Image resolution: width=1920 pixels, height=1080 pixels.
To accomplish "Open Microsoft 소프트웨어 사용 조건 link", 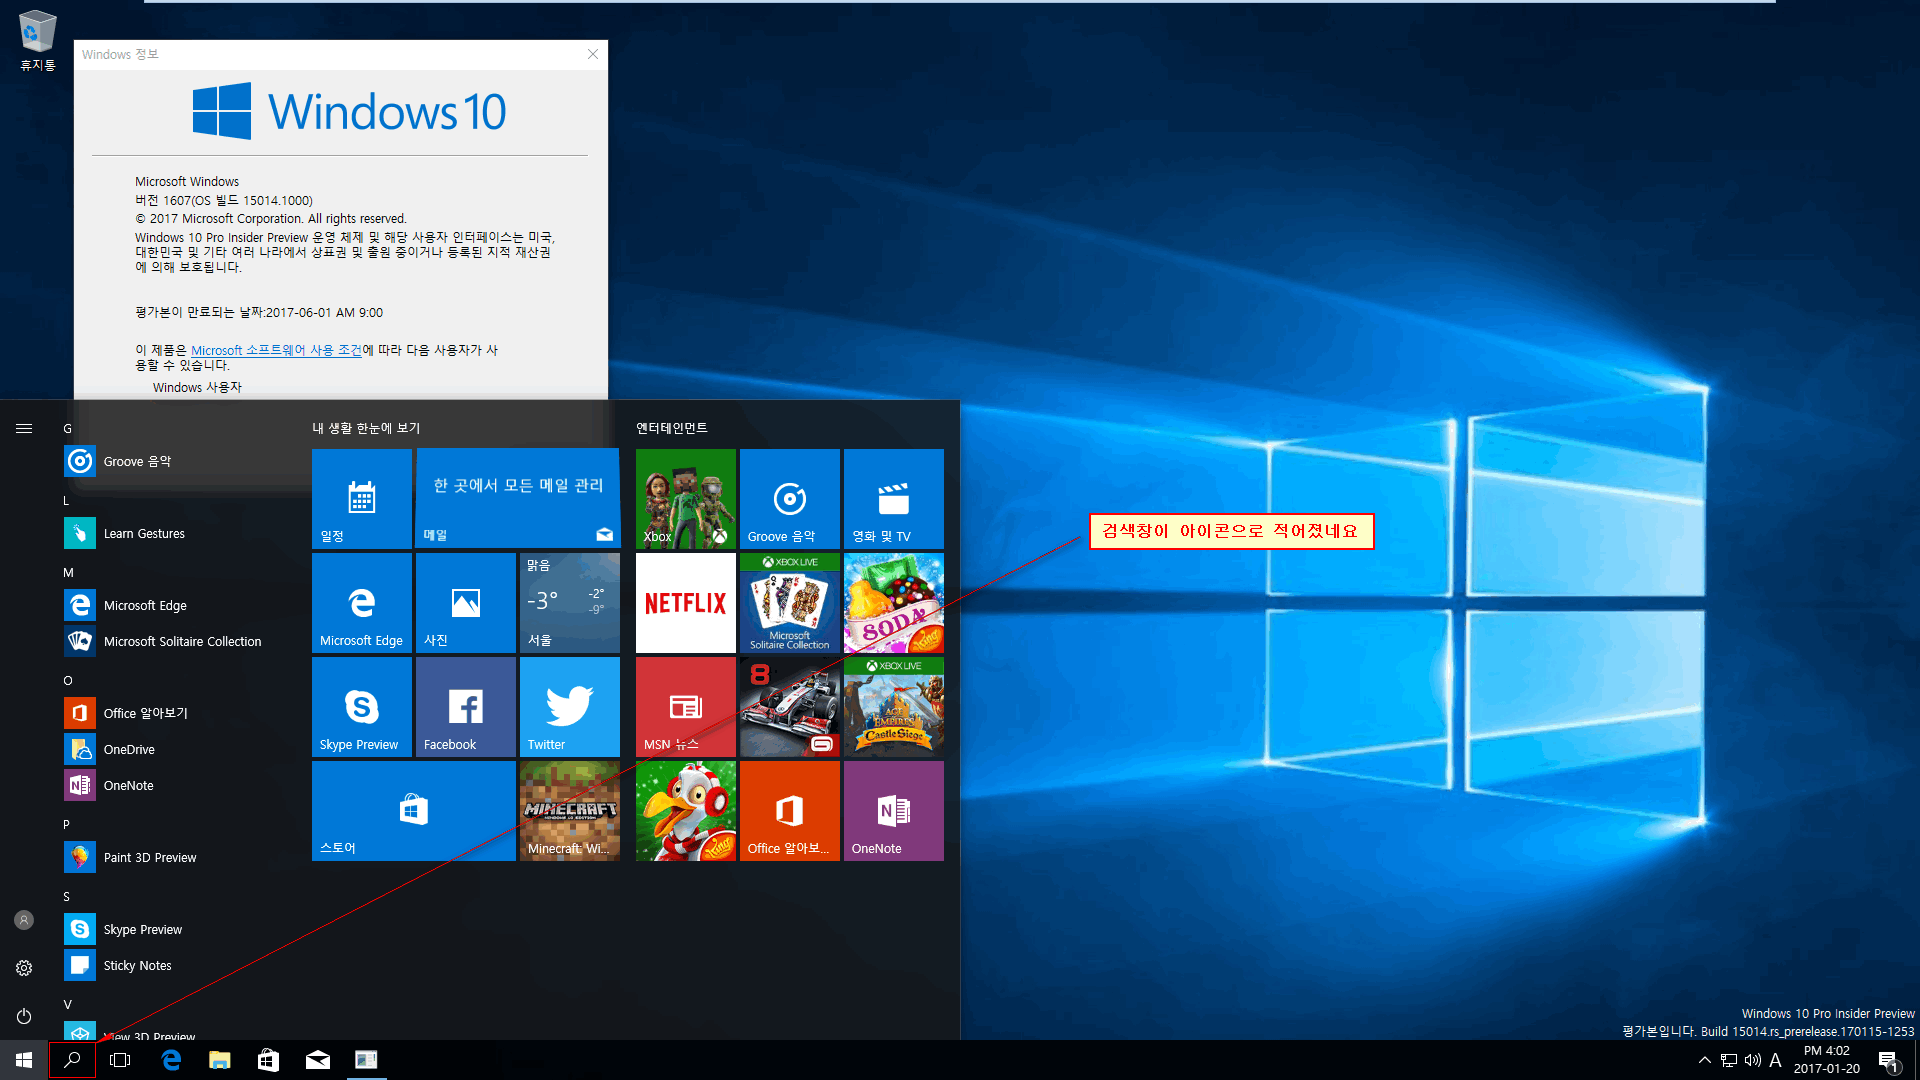I will (276, 350).
